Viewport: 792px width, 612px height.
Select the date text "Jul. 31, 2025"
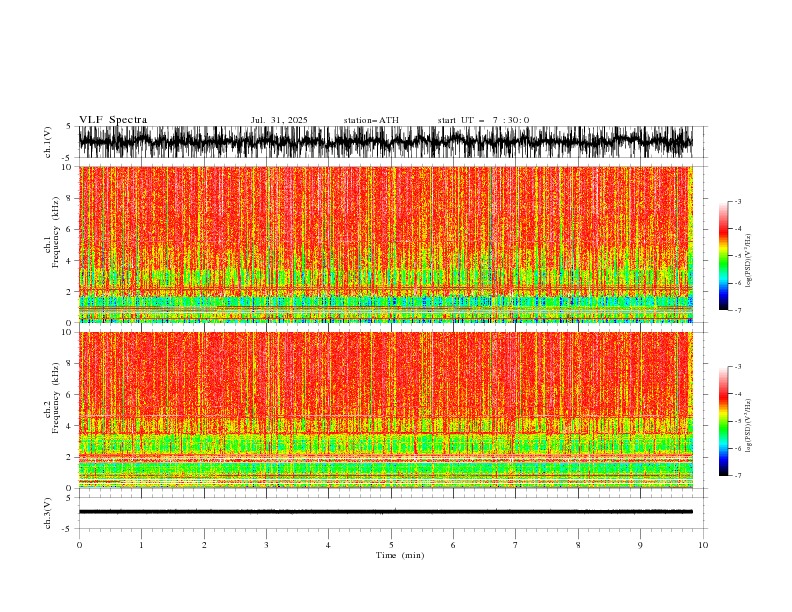(x=279, y=120)
